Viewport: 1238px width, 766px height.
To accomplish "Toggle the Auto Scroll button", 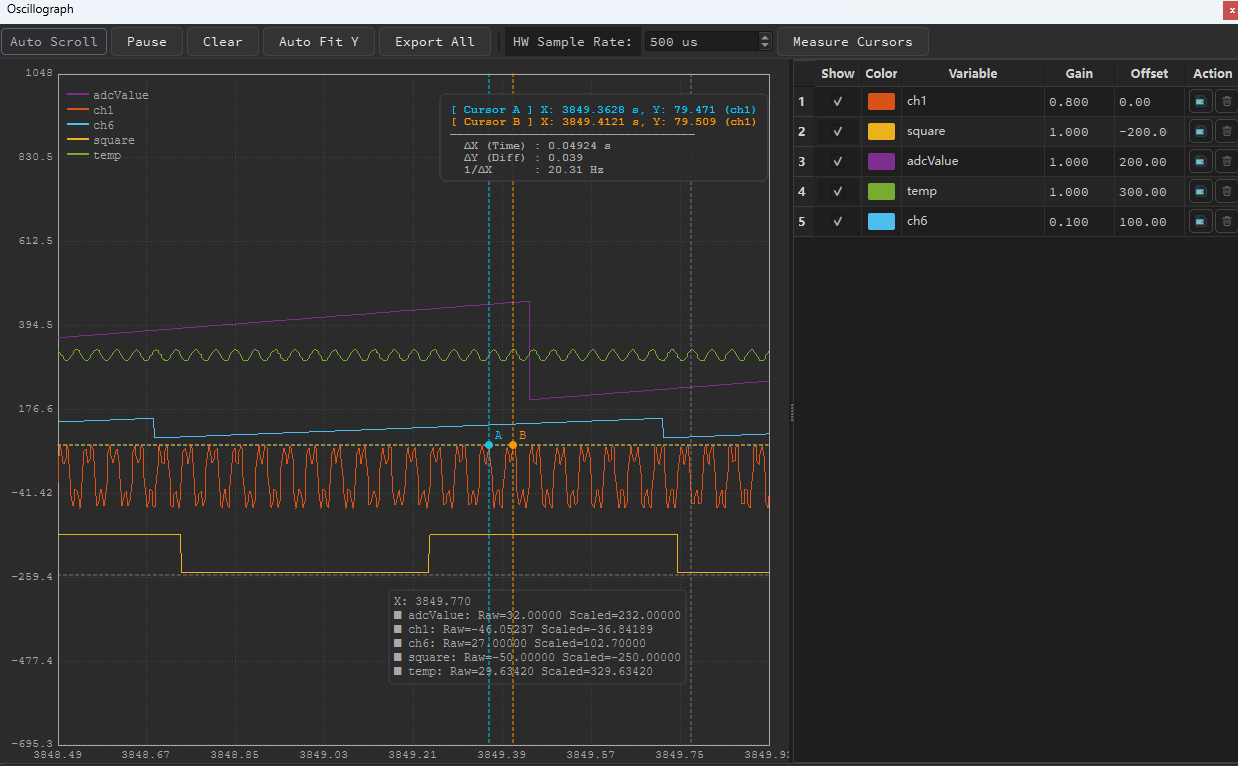I will click(x=54, y=42).
